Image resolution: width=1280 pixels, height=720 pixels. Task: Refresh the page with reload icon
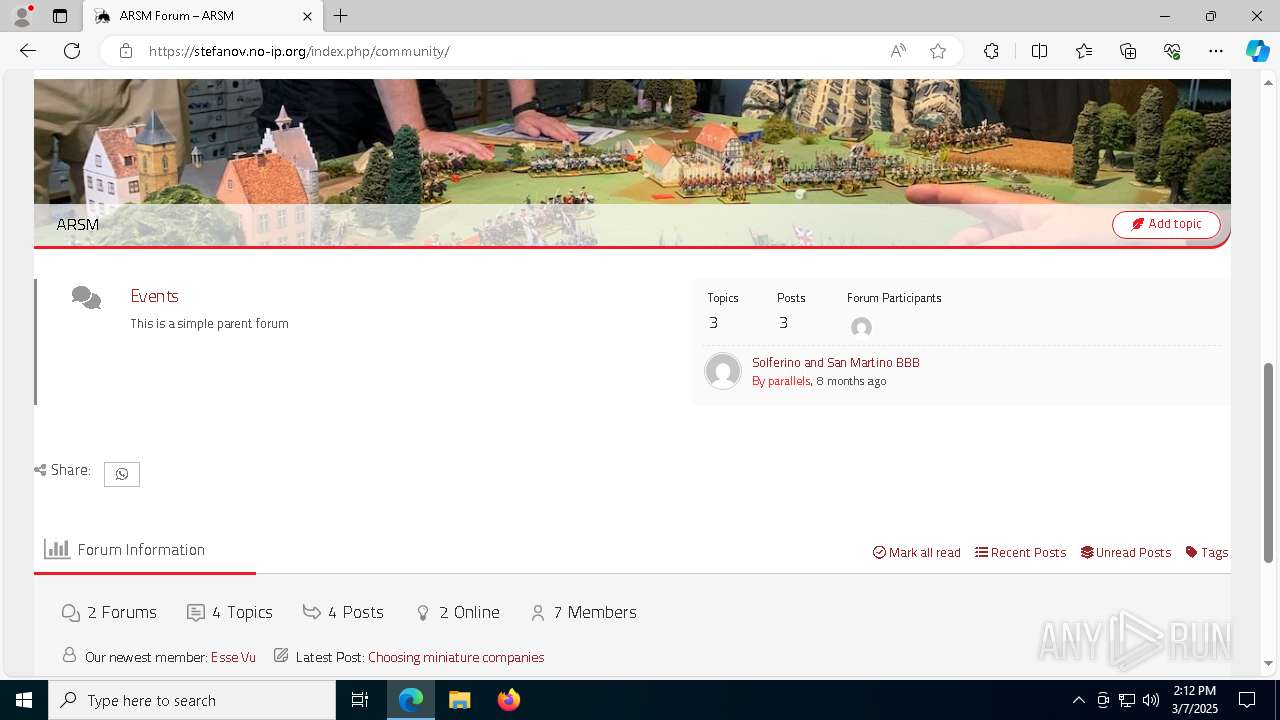[x=72, y=51]
